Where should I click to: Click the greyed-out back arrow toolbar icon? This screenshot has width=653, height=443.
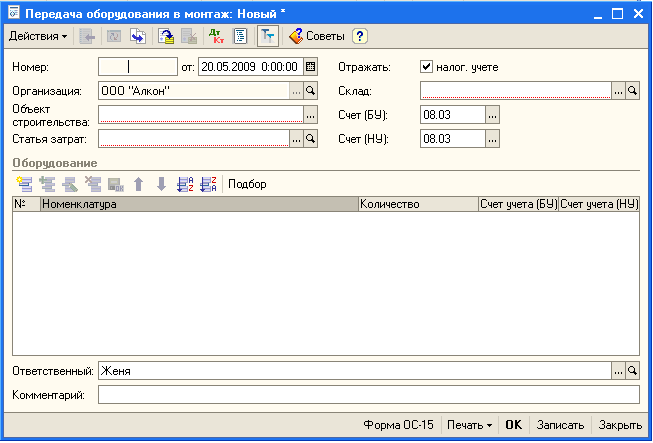pyautogui.click(x=87, y=36)
